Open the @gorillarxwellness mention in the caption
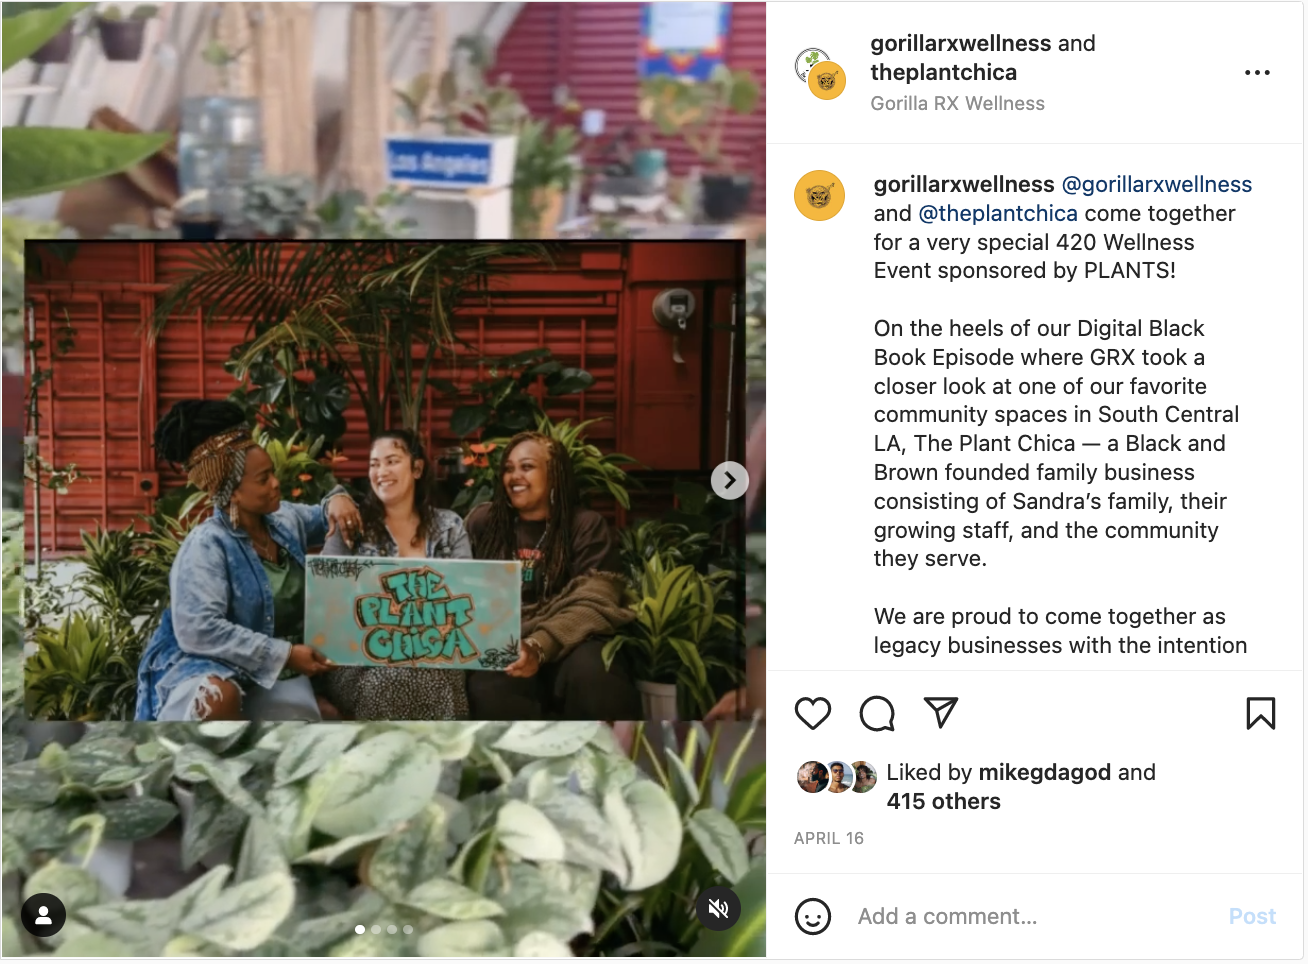Screen dimensions: 1308x964 pyautogui.click(x=1156, y=184)
